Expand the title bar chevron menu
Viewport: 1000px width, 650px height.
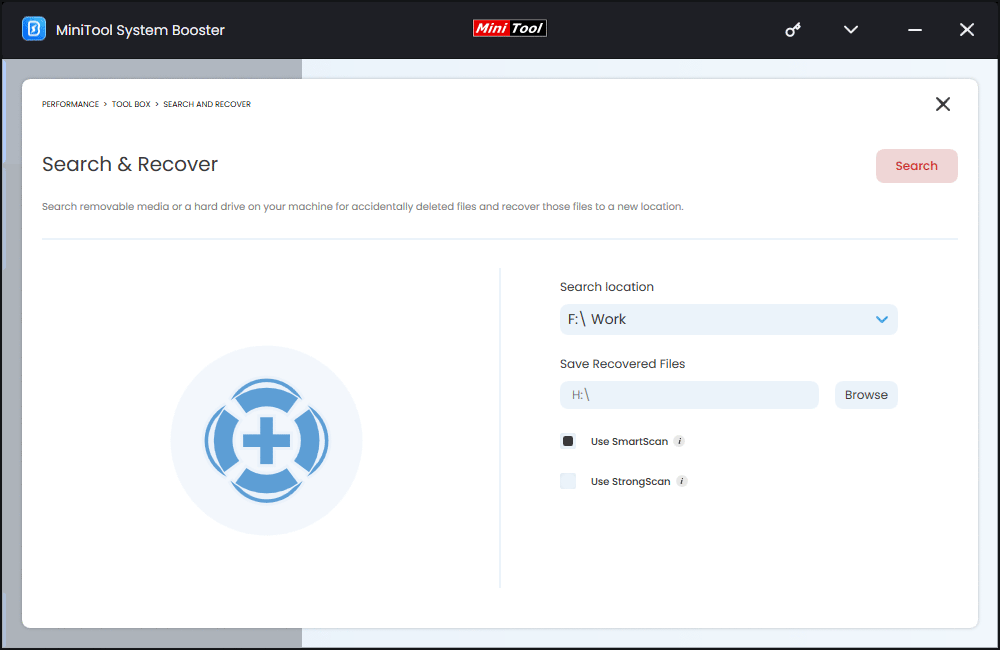851,29
